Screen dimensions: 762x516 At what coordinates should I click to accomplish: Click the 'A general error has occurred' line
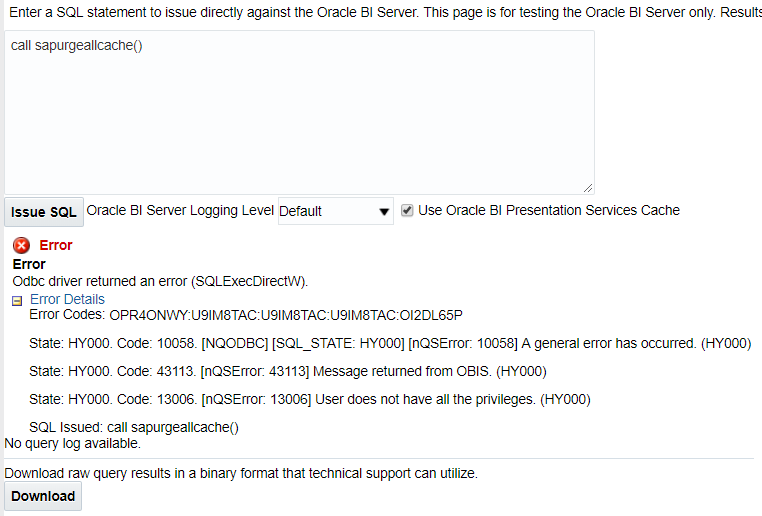(390, 344)
